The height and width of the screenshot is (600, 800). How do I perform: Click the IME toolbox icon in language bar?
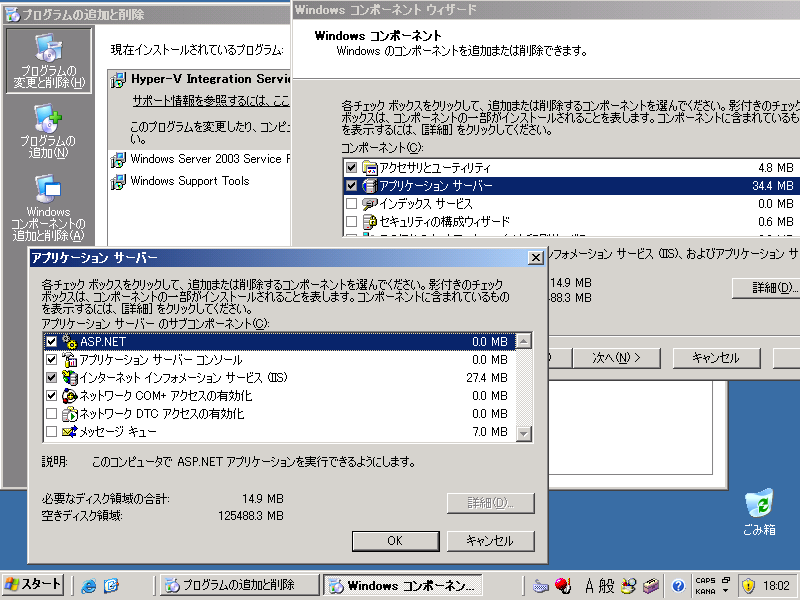651,586
